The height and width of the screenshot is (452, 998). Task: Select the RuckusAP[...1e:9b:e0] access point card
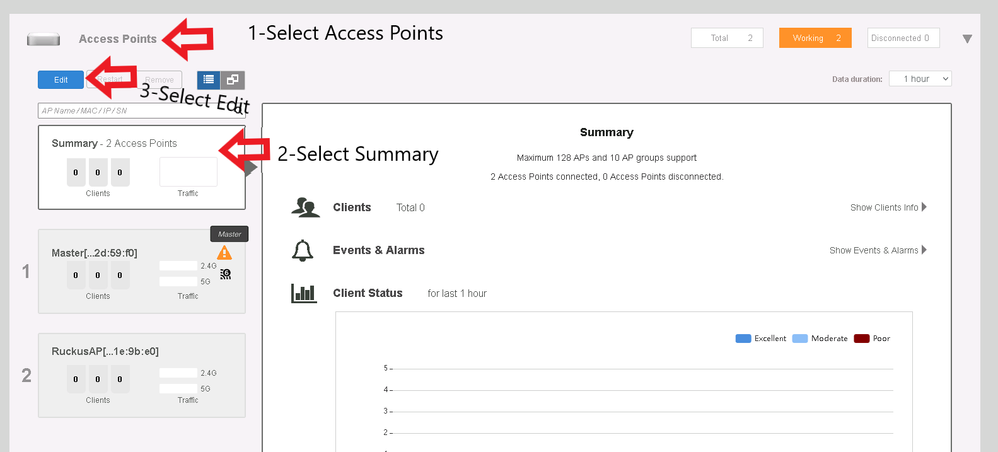141,375
